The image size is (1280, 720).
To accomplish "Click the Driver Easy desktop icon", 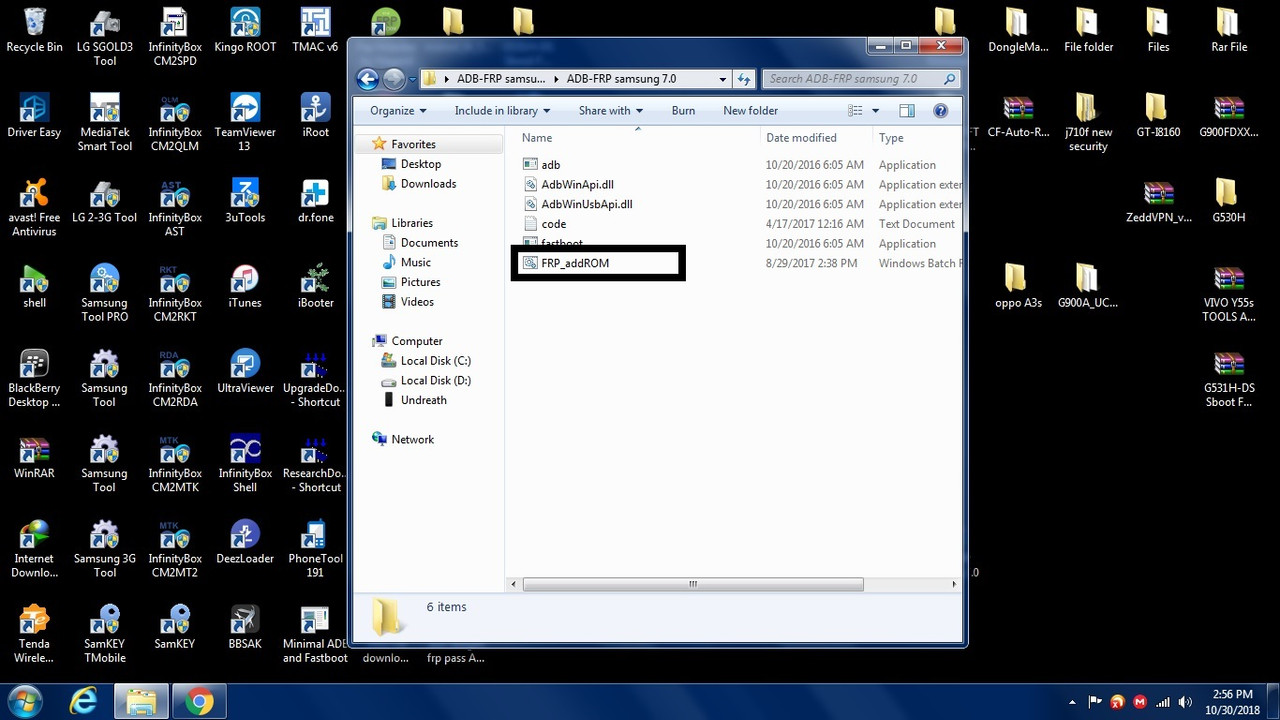I will click(34, 116).
